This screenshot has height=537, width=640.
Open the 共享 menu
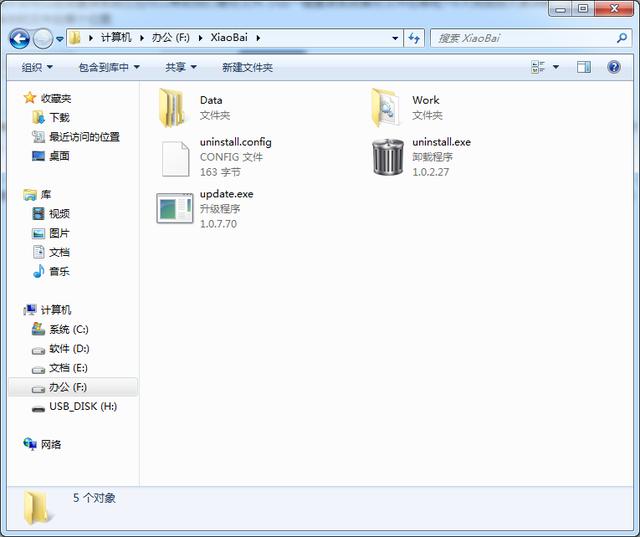(181, 67)
